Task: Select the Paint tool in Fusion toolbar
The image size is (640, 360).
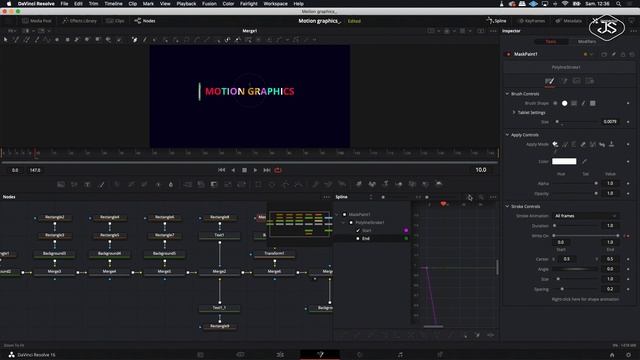Action: [101, 184]
